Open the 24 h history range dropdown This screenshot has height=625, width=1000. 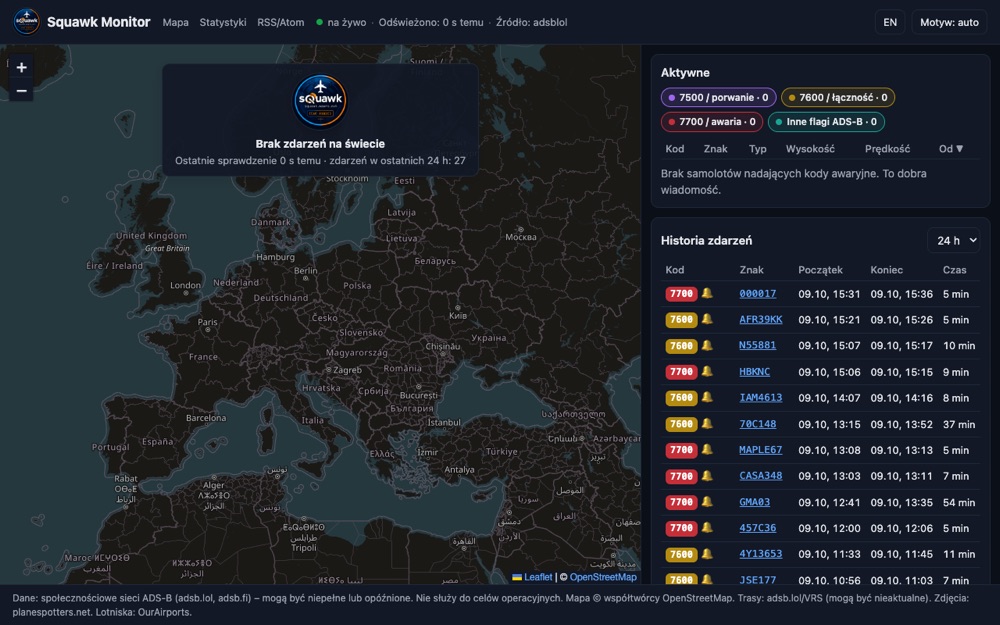pos(953,240)
